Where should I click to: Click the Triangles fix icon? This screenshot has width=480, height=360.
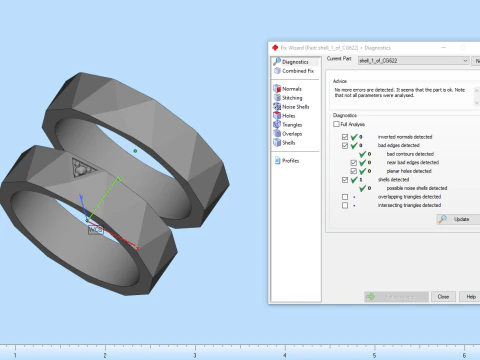click(277, 124)
